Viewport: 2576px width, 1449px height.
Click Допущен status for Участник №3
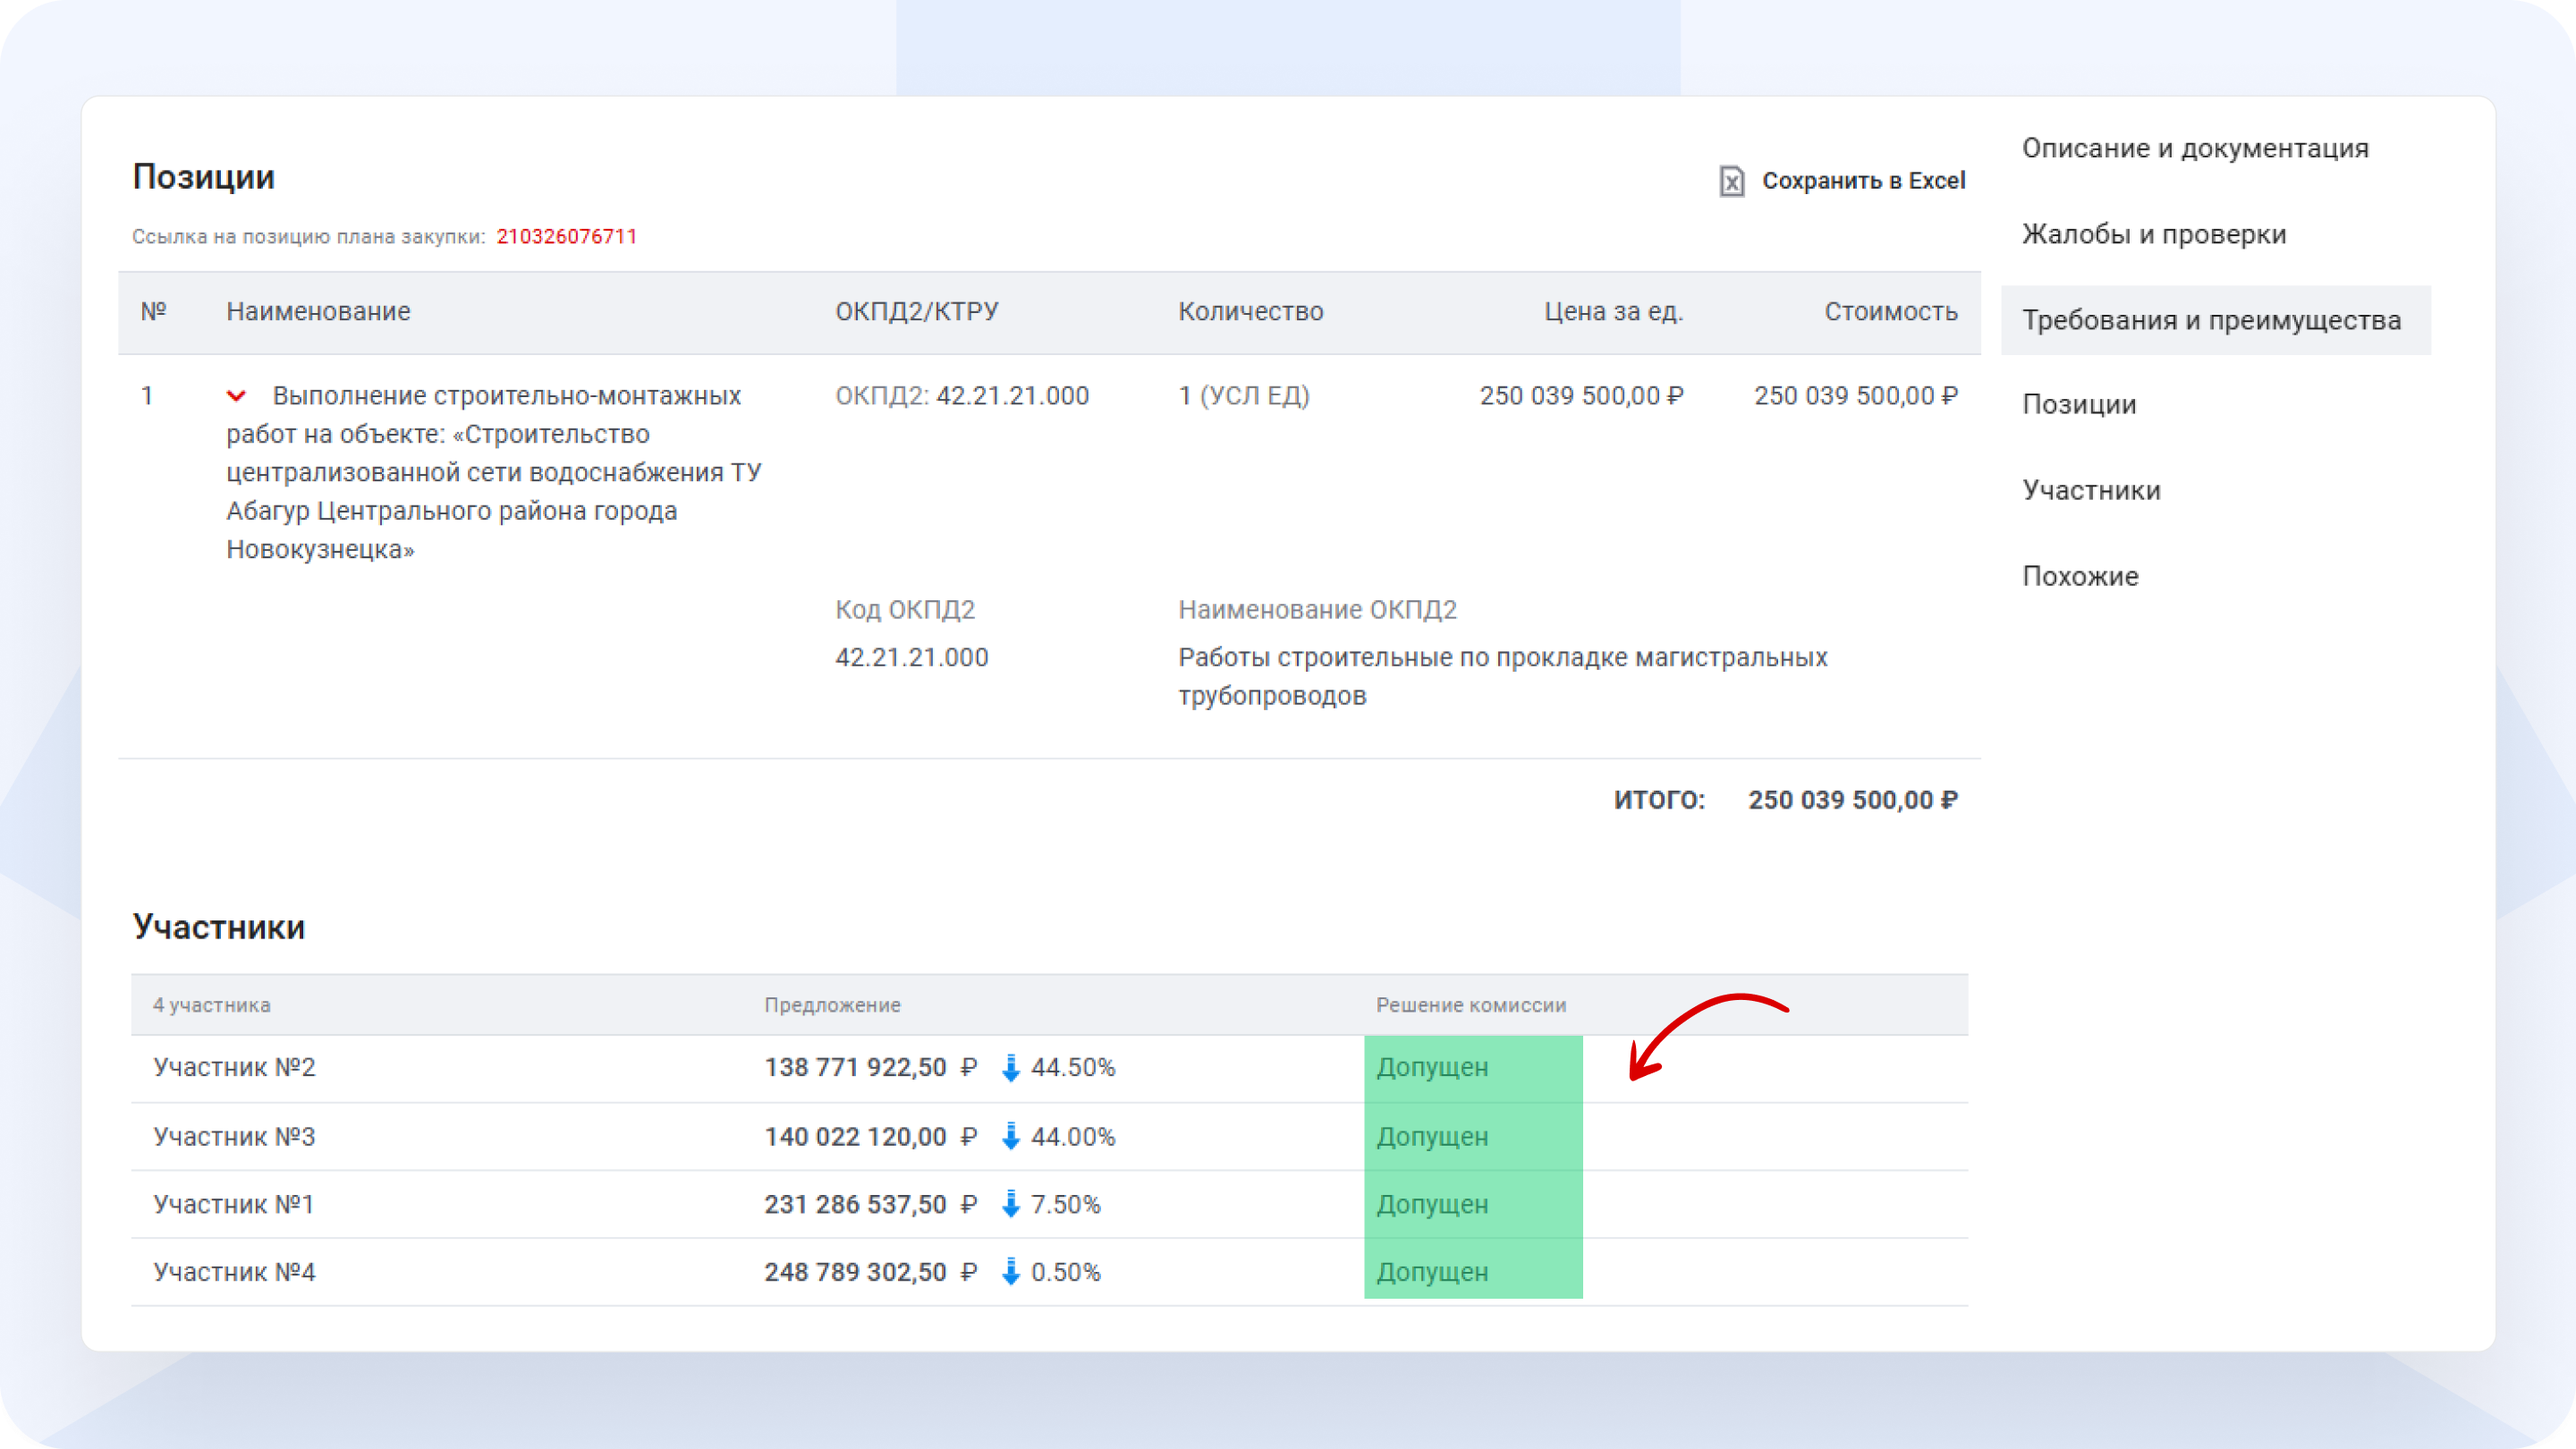pyautogui.click(x=1431, y=1137)
